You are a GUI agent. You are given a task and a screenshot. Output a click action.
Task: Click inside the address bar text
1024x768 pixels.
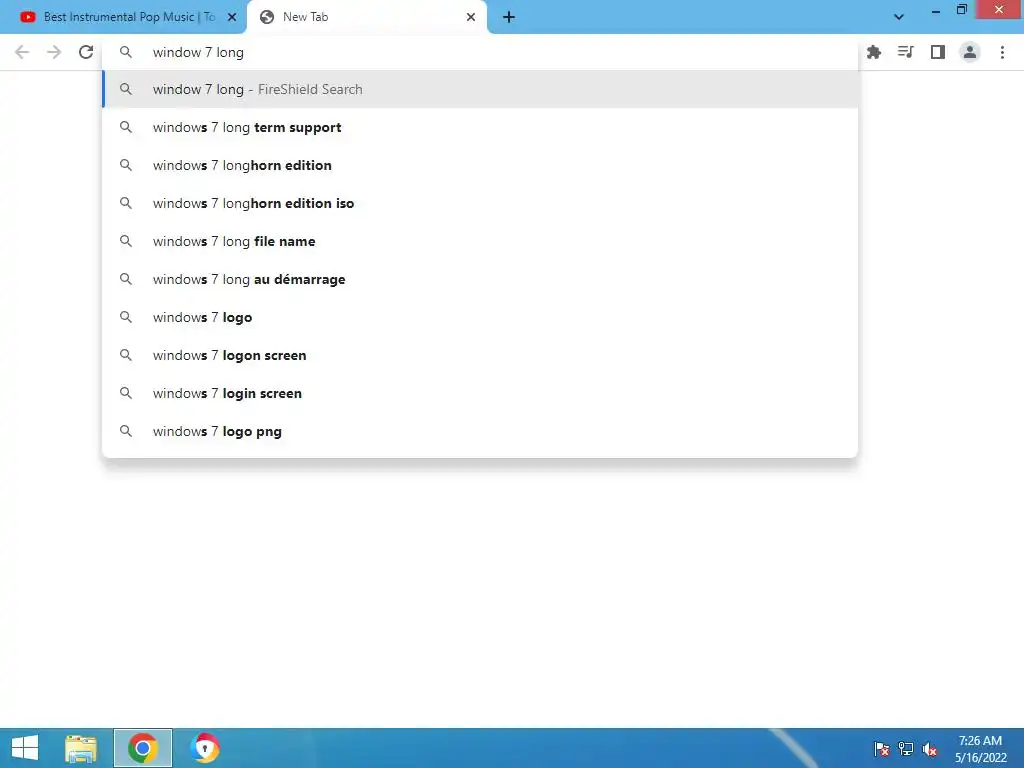pyautogui.click(x=198, y=52)
